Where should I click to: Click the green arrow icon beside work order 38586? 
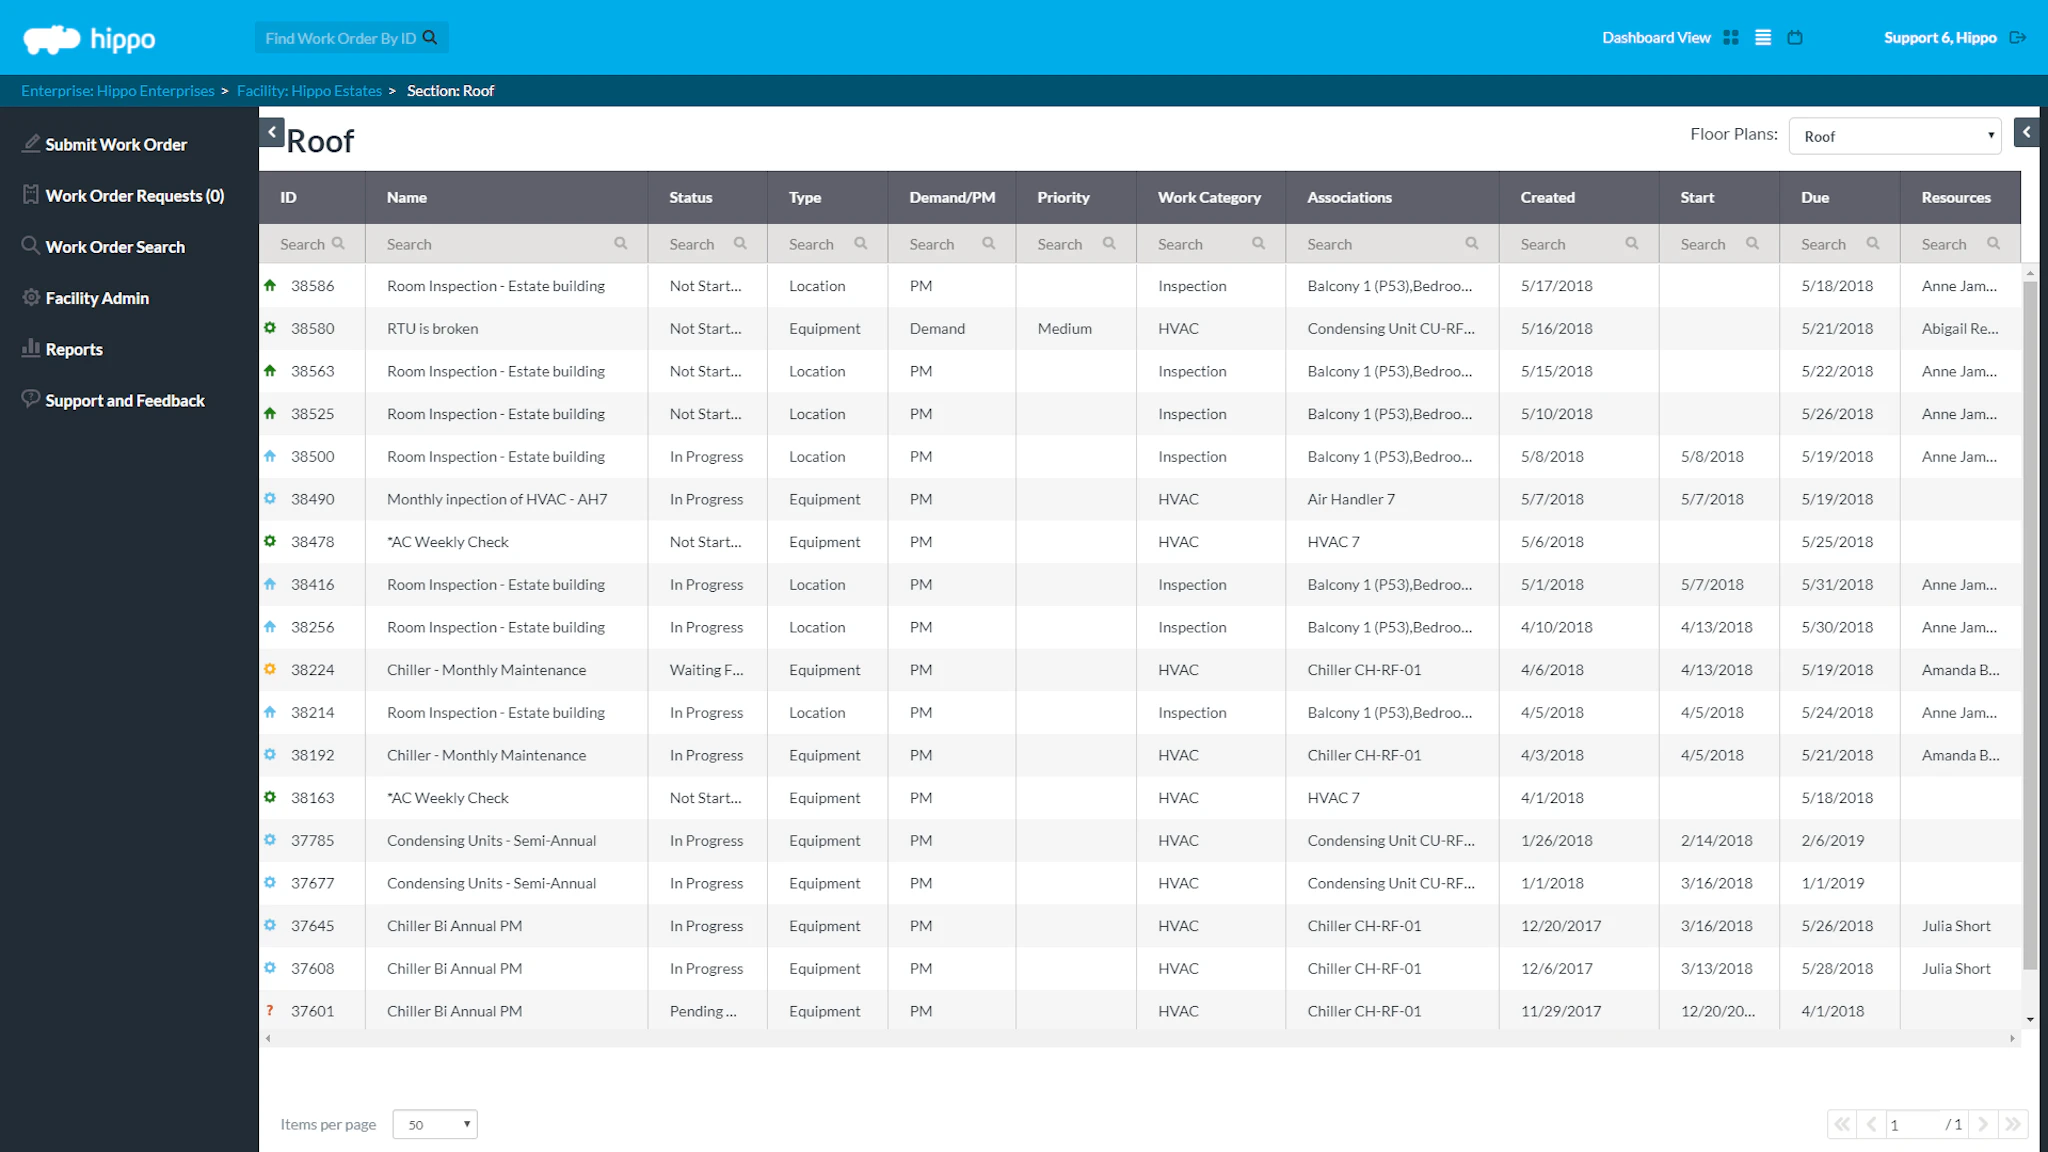click(270, 285)
